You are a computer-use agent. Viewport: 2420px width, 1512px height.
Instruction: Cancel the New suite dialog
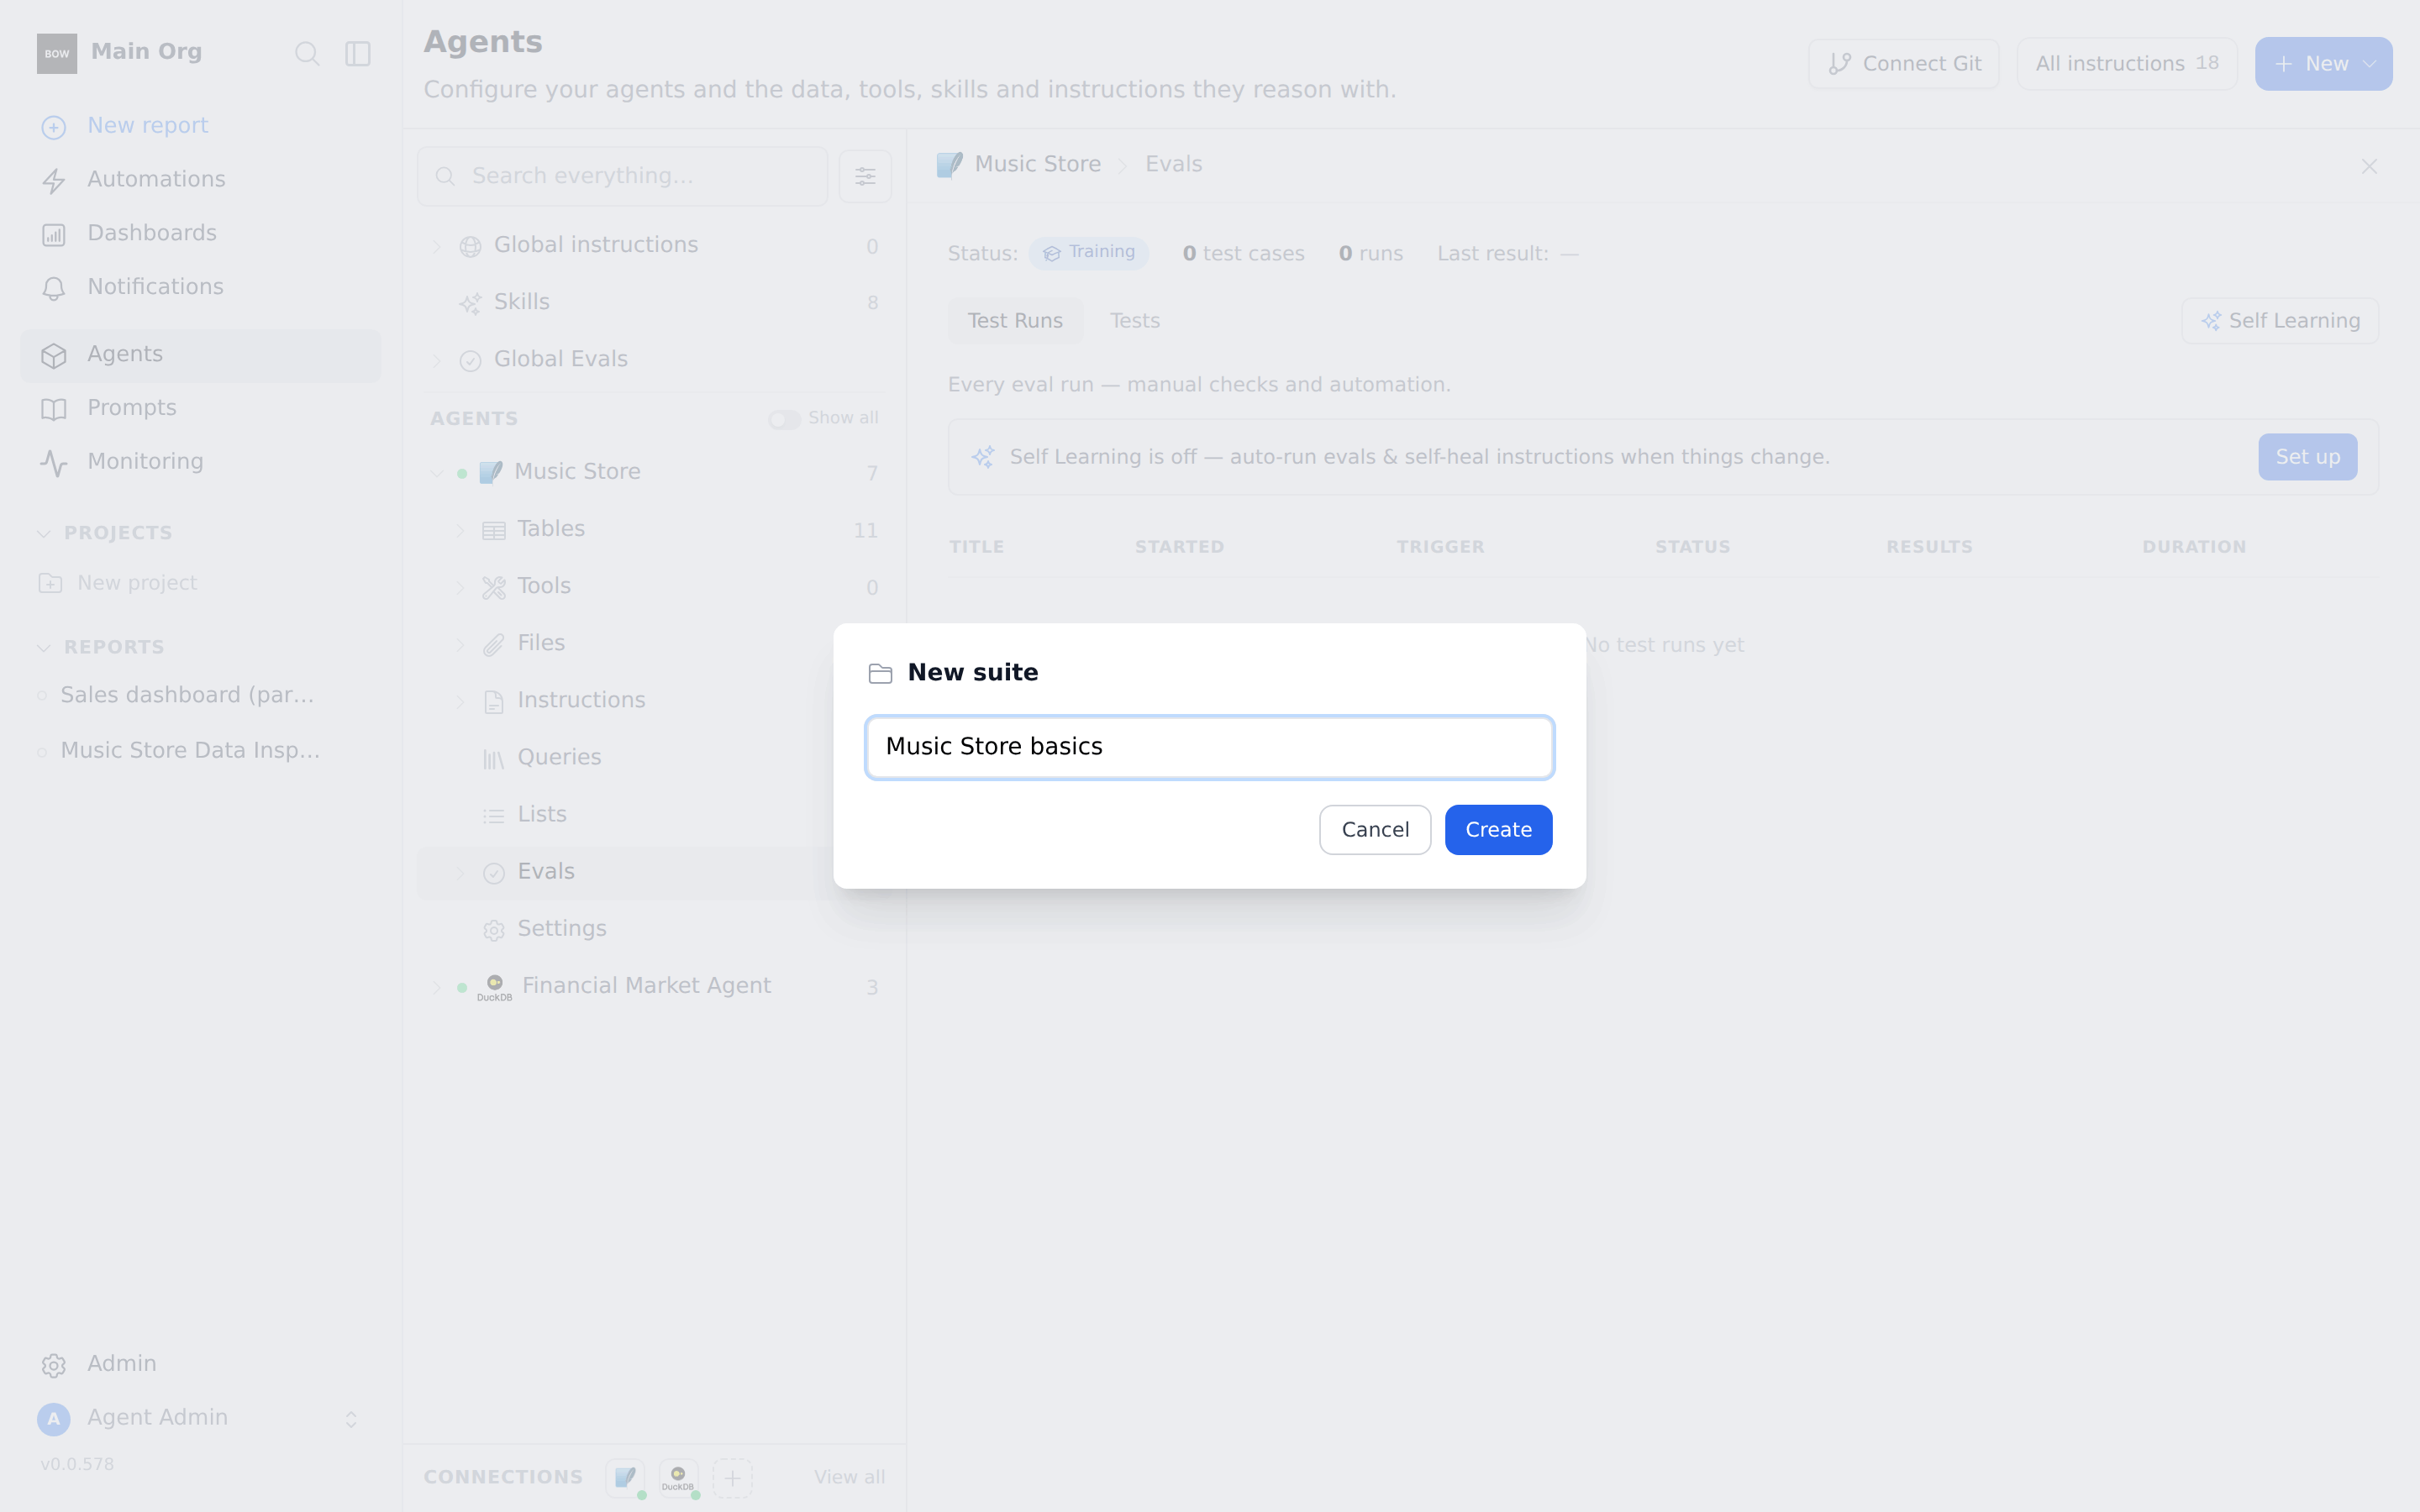pyautogui.click(x=1375, y=829)
